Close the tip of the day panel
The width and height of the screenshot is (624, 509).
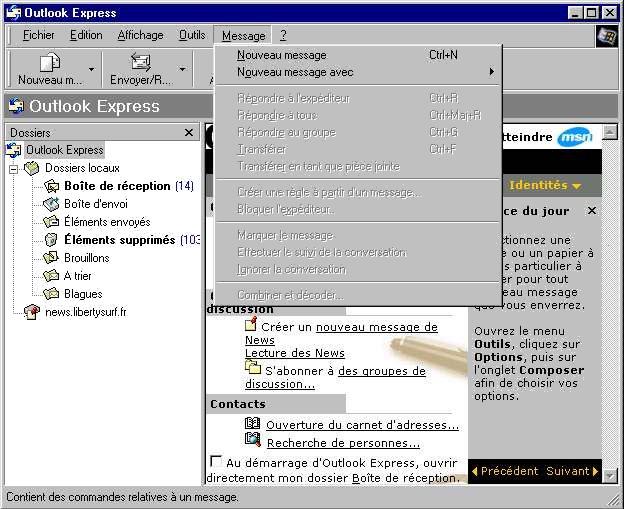pyautogui.click(x=592, y=211)
